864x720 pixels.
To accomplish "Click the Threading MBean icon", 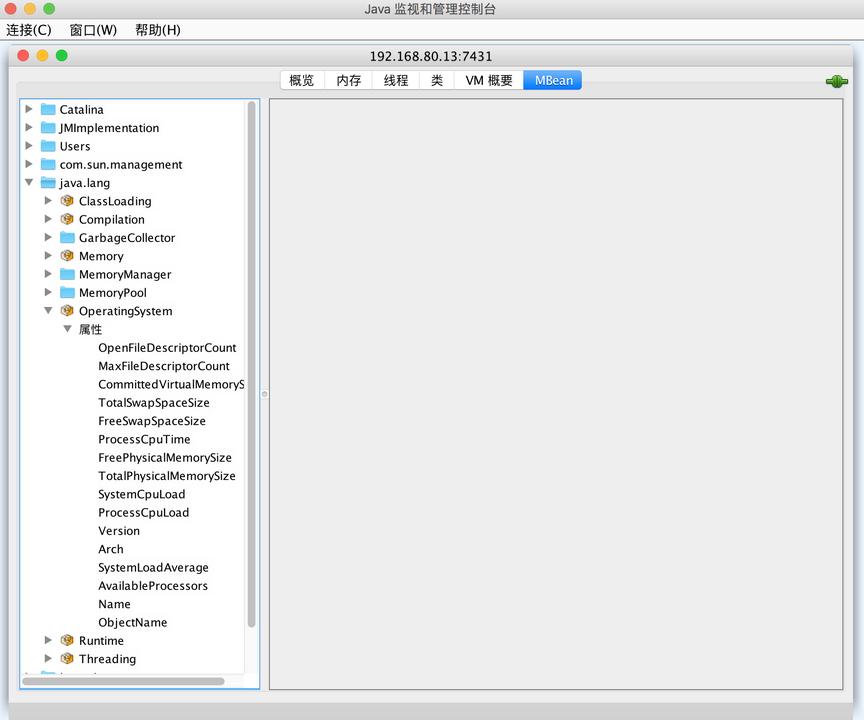I will point(67,659).
